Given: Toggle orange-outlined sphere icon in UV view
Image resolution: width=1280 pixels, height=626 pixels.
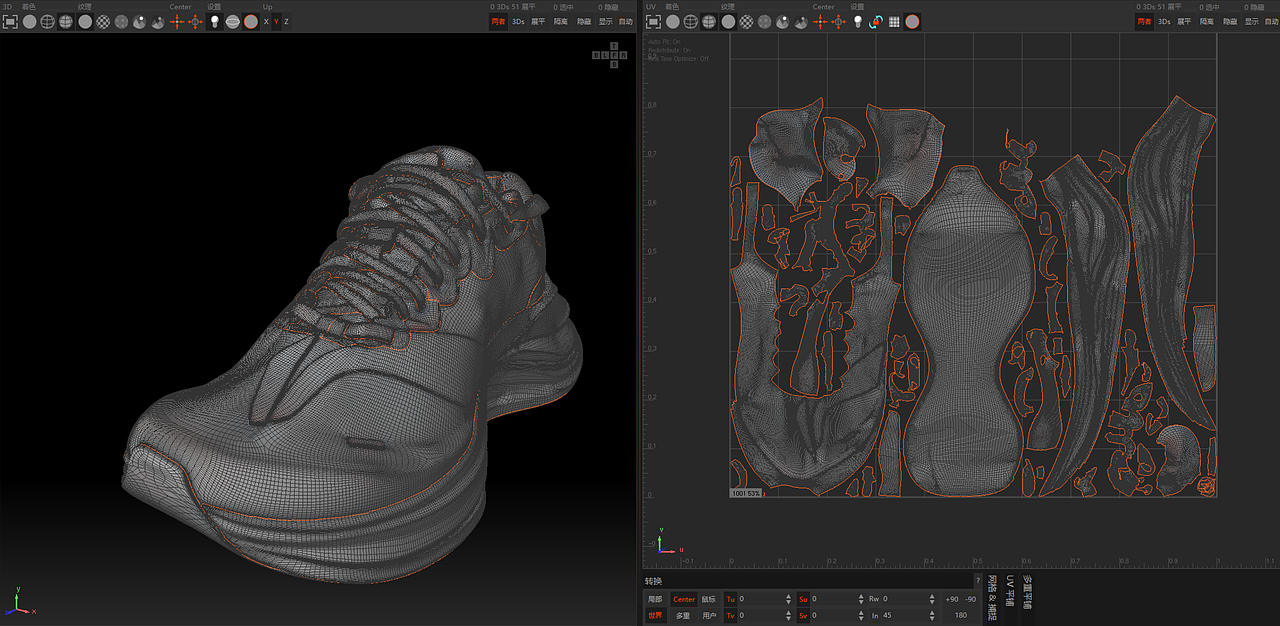Looking at the screenshot, I should 912,21.
